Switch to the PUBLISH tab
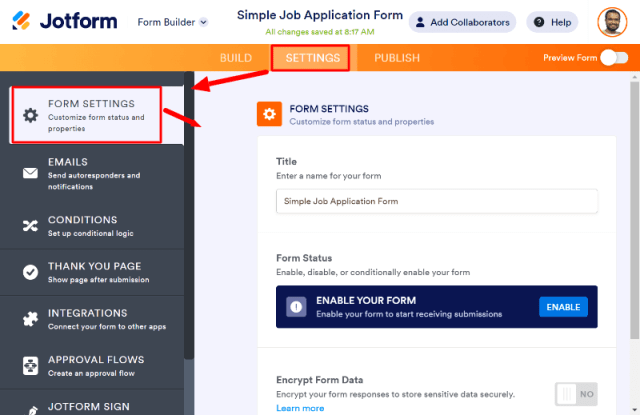 (397, 58)
